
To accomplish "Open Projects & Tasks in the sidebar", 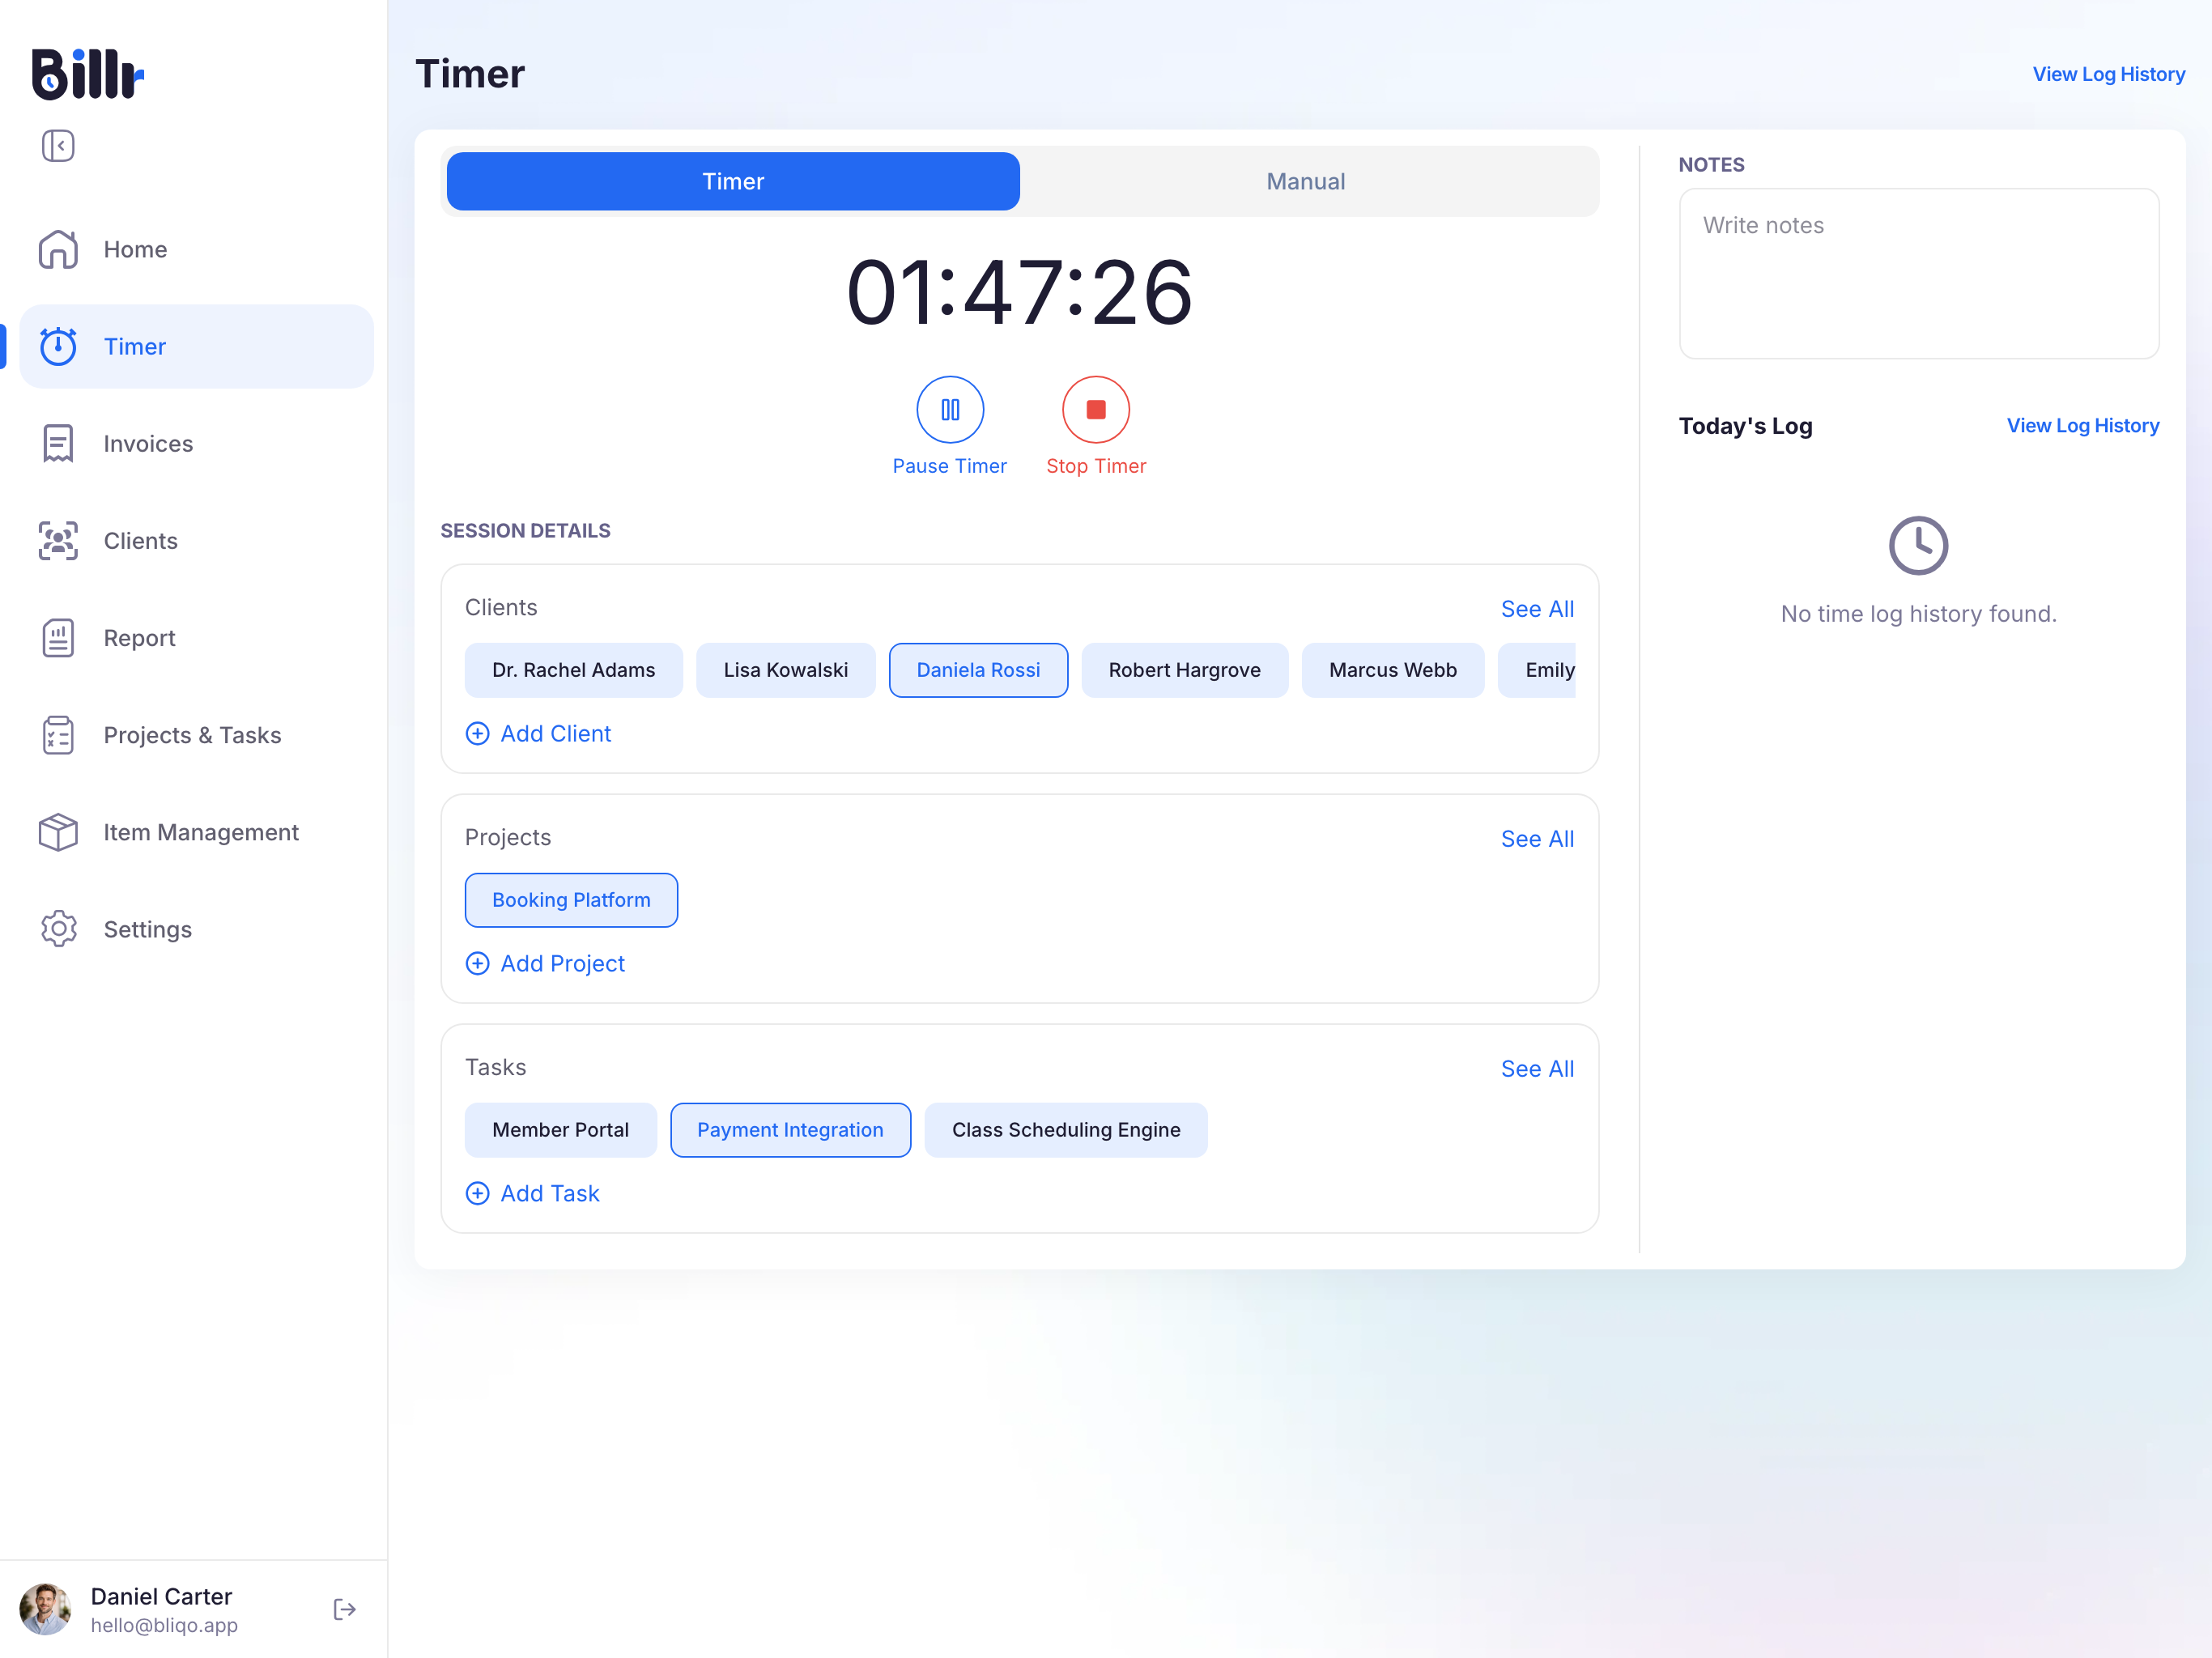I will coord(197,735).
